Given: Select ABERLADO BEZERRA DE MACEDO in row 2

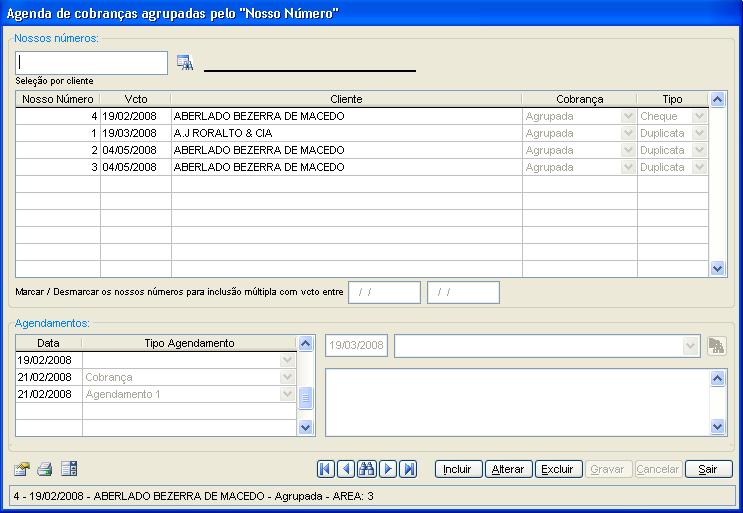Looking at the screenshot, I should click(259, 150).
